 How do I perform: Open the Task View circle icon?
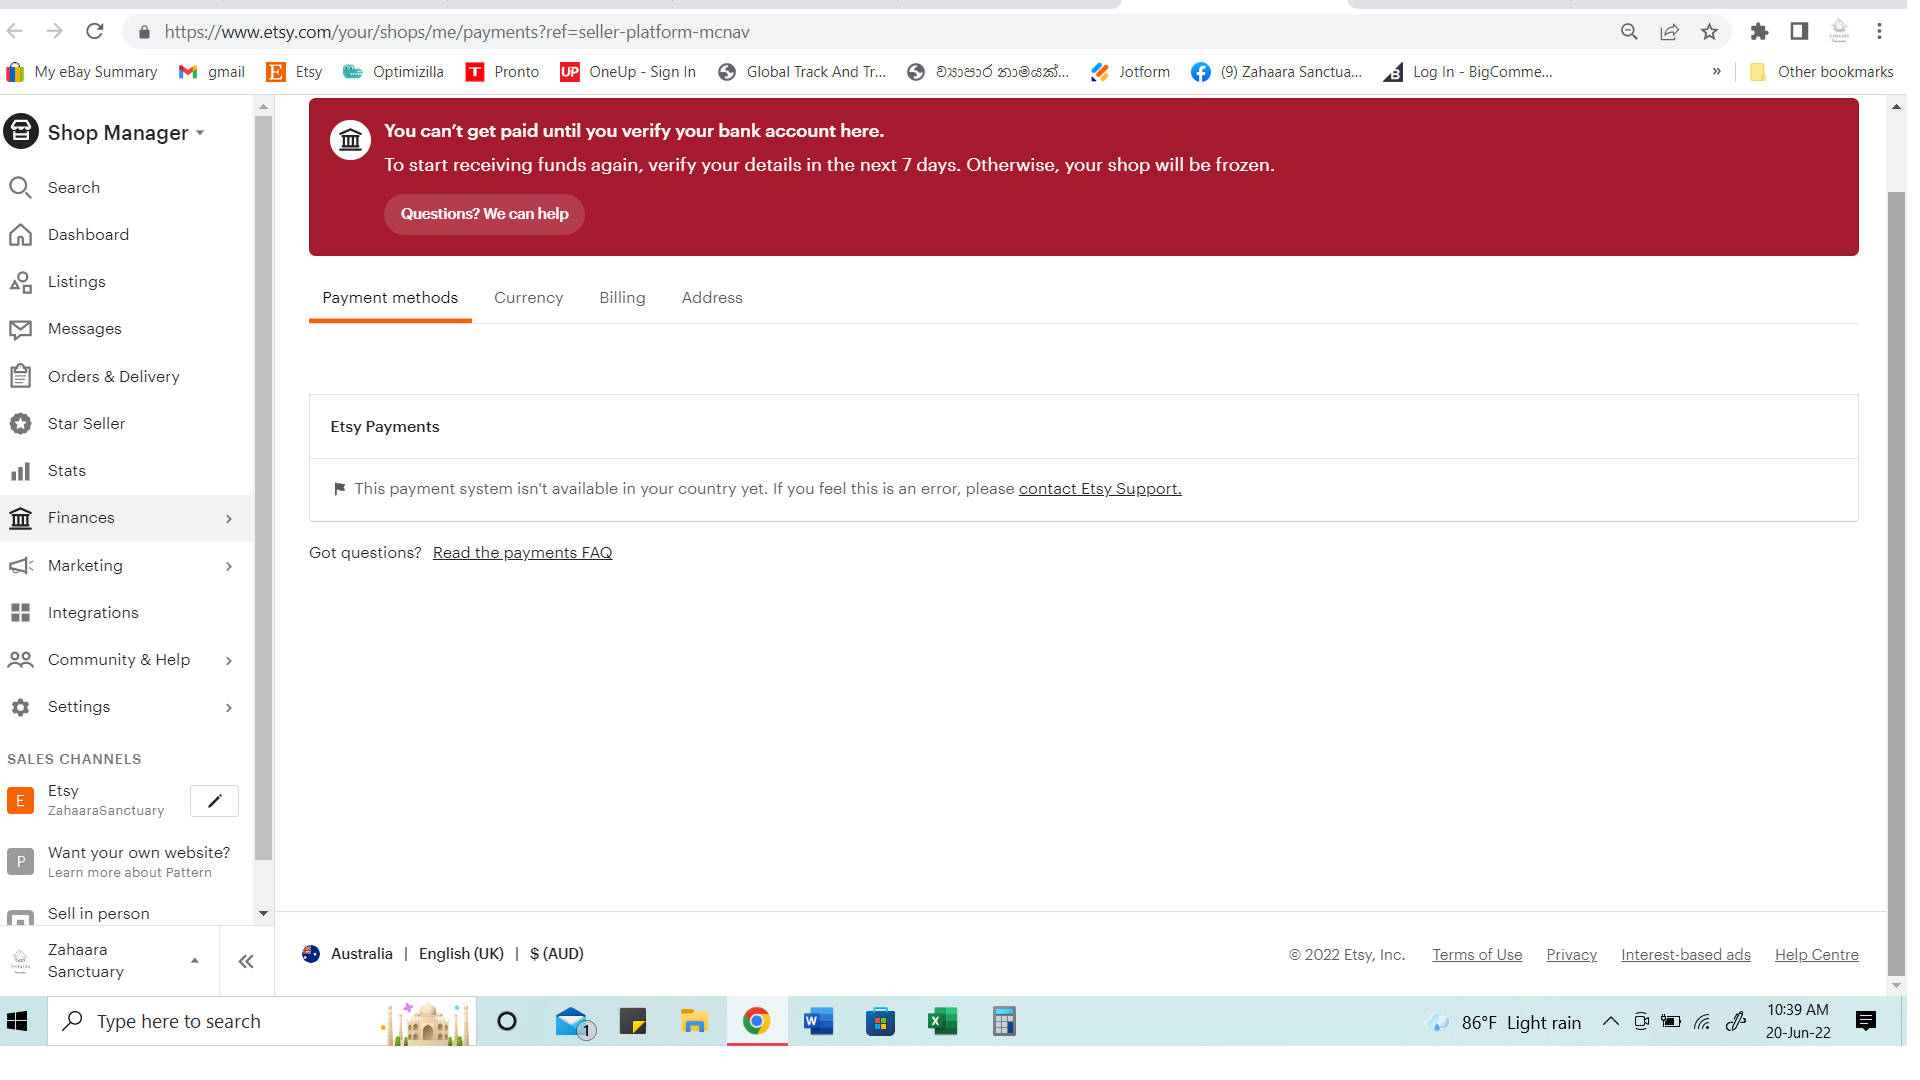pos(507,1021)
